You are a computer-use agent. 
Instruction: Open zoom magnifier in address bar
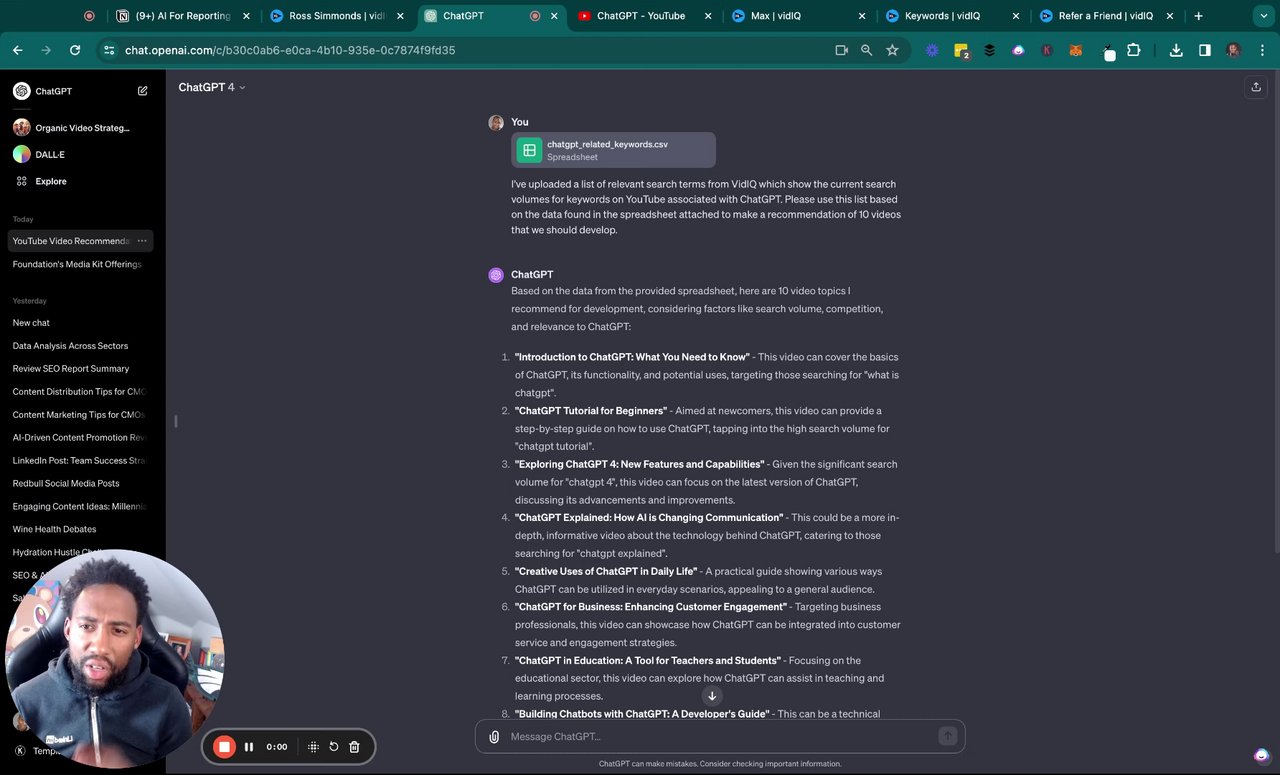tap(867, 50)
